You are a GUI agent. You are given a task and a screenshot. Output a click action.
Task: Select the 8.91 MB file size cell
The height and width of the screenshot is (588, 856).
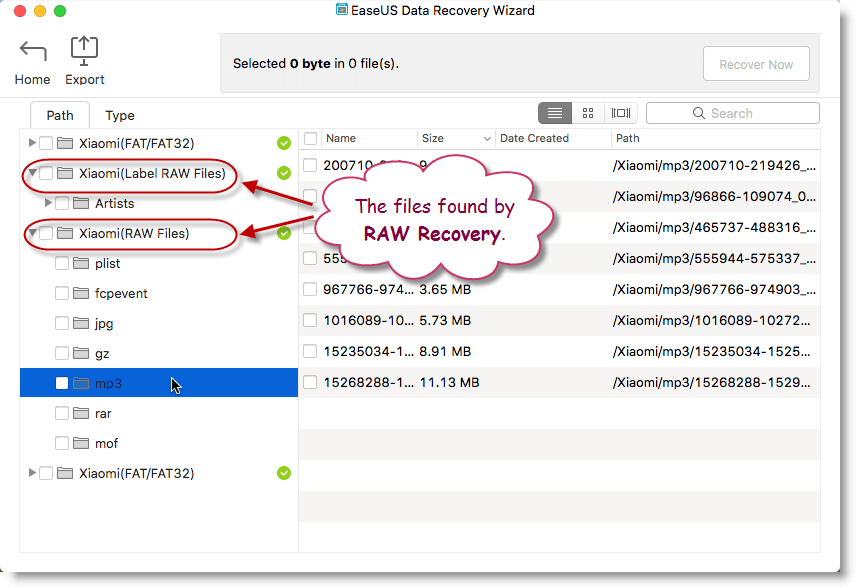click(445, 352)
